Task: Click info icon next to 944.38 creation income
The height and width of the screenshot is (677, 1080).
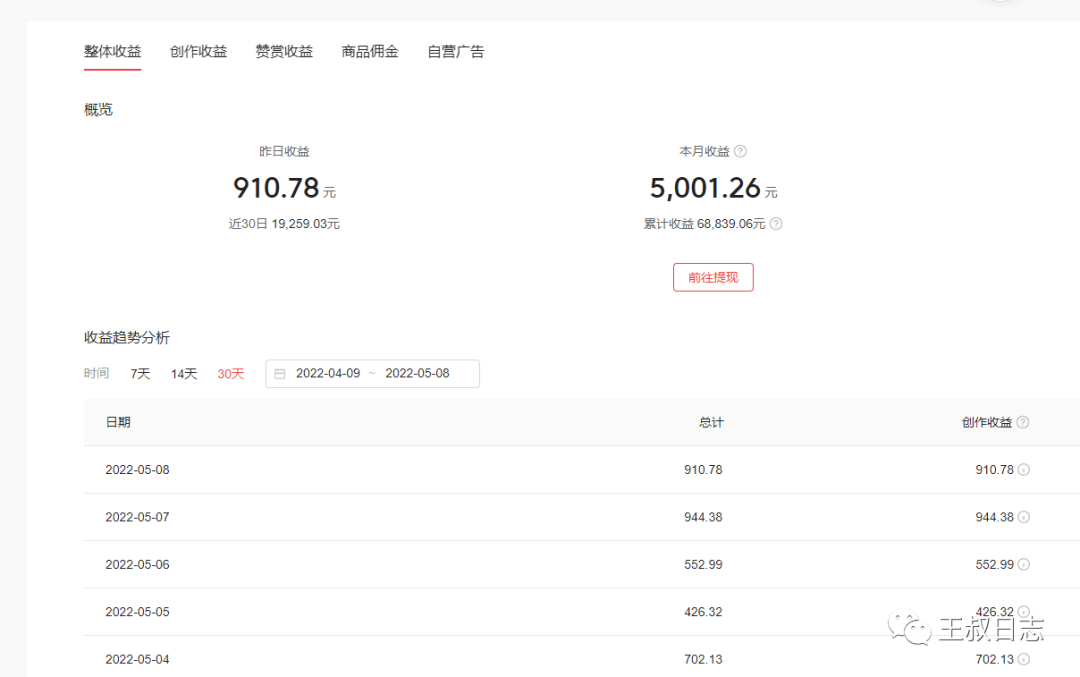Action: click(x=1024, y=517)
